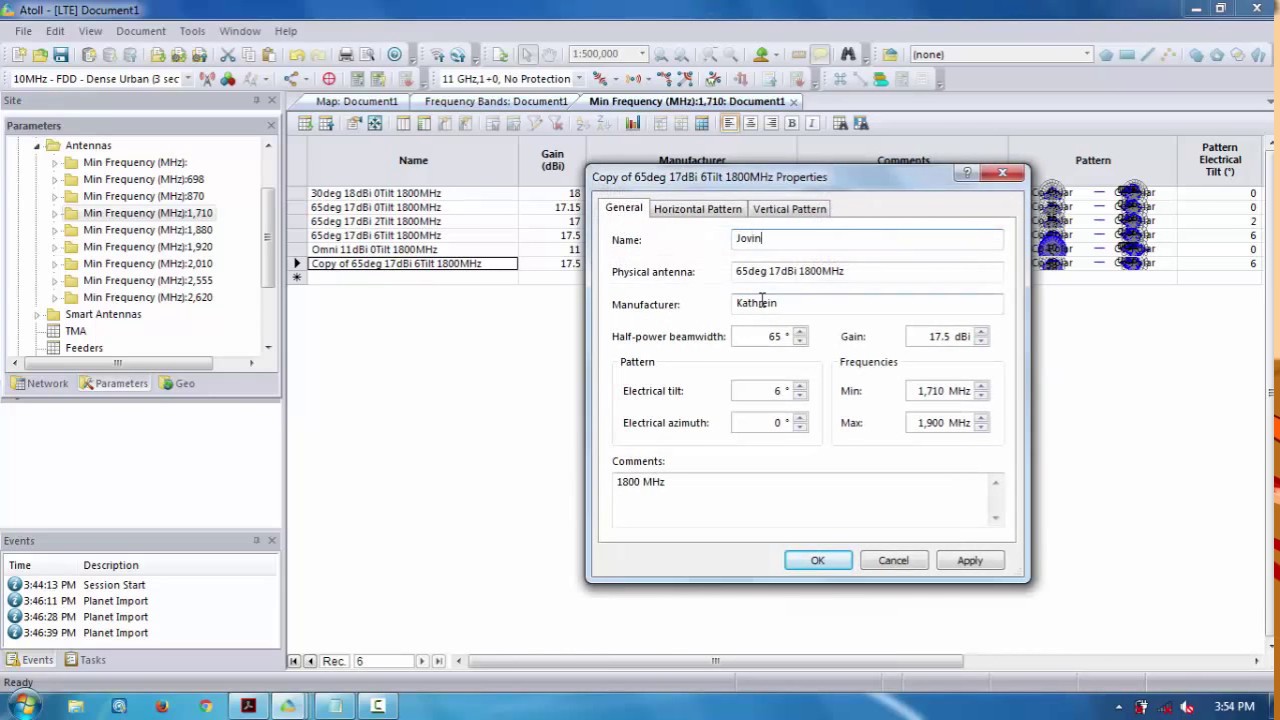Switch to Frequency Bands: Document1 tab

pos(496,101)
